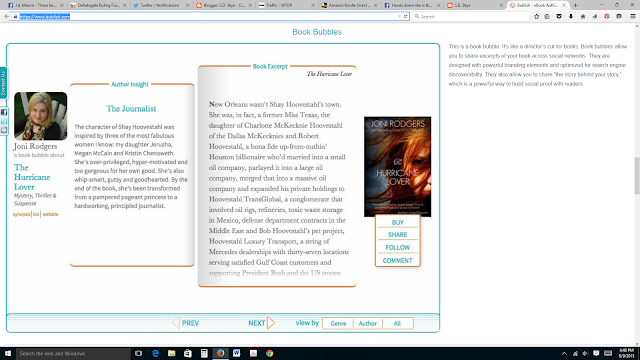Image resolution: width=640 pixels, height=360 pixels.
Task: Open the Action Center notifications icon
Action: (x=596, y=353)
